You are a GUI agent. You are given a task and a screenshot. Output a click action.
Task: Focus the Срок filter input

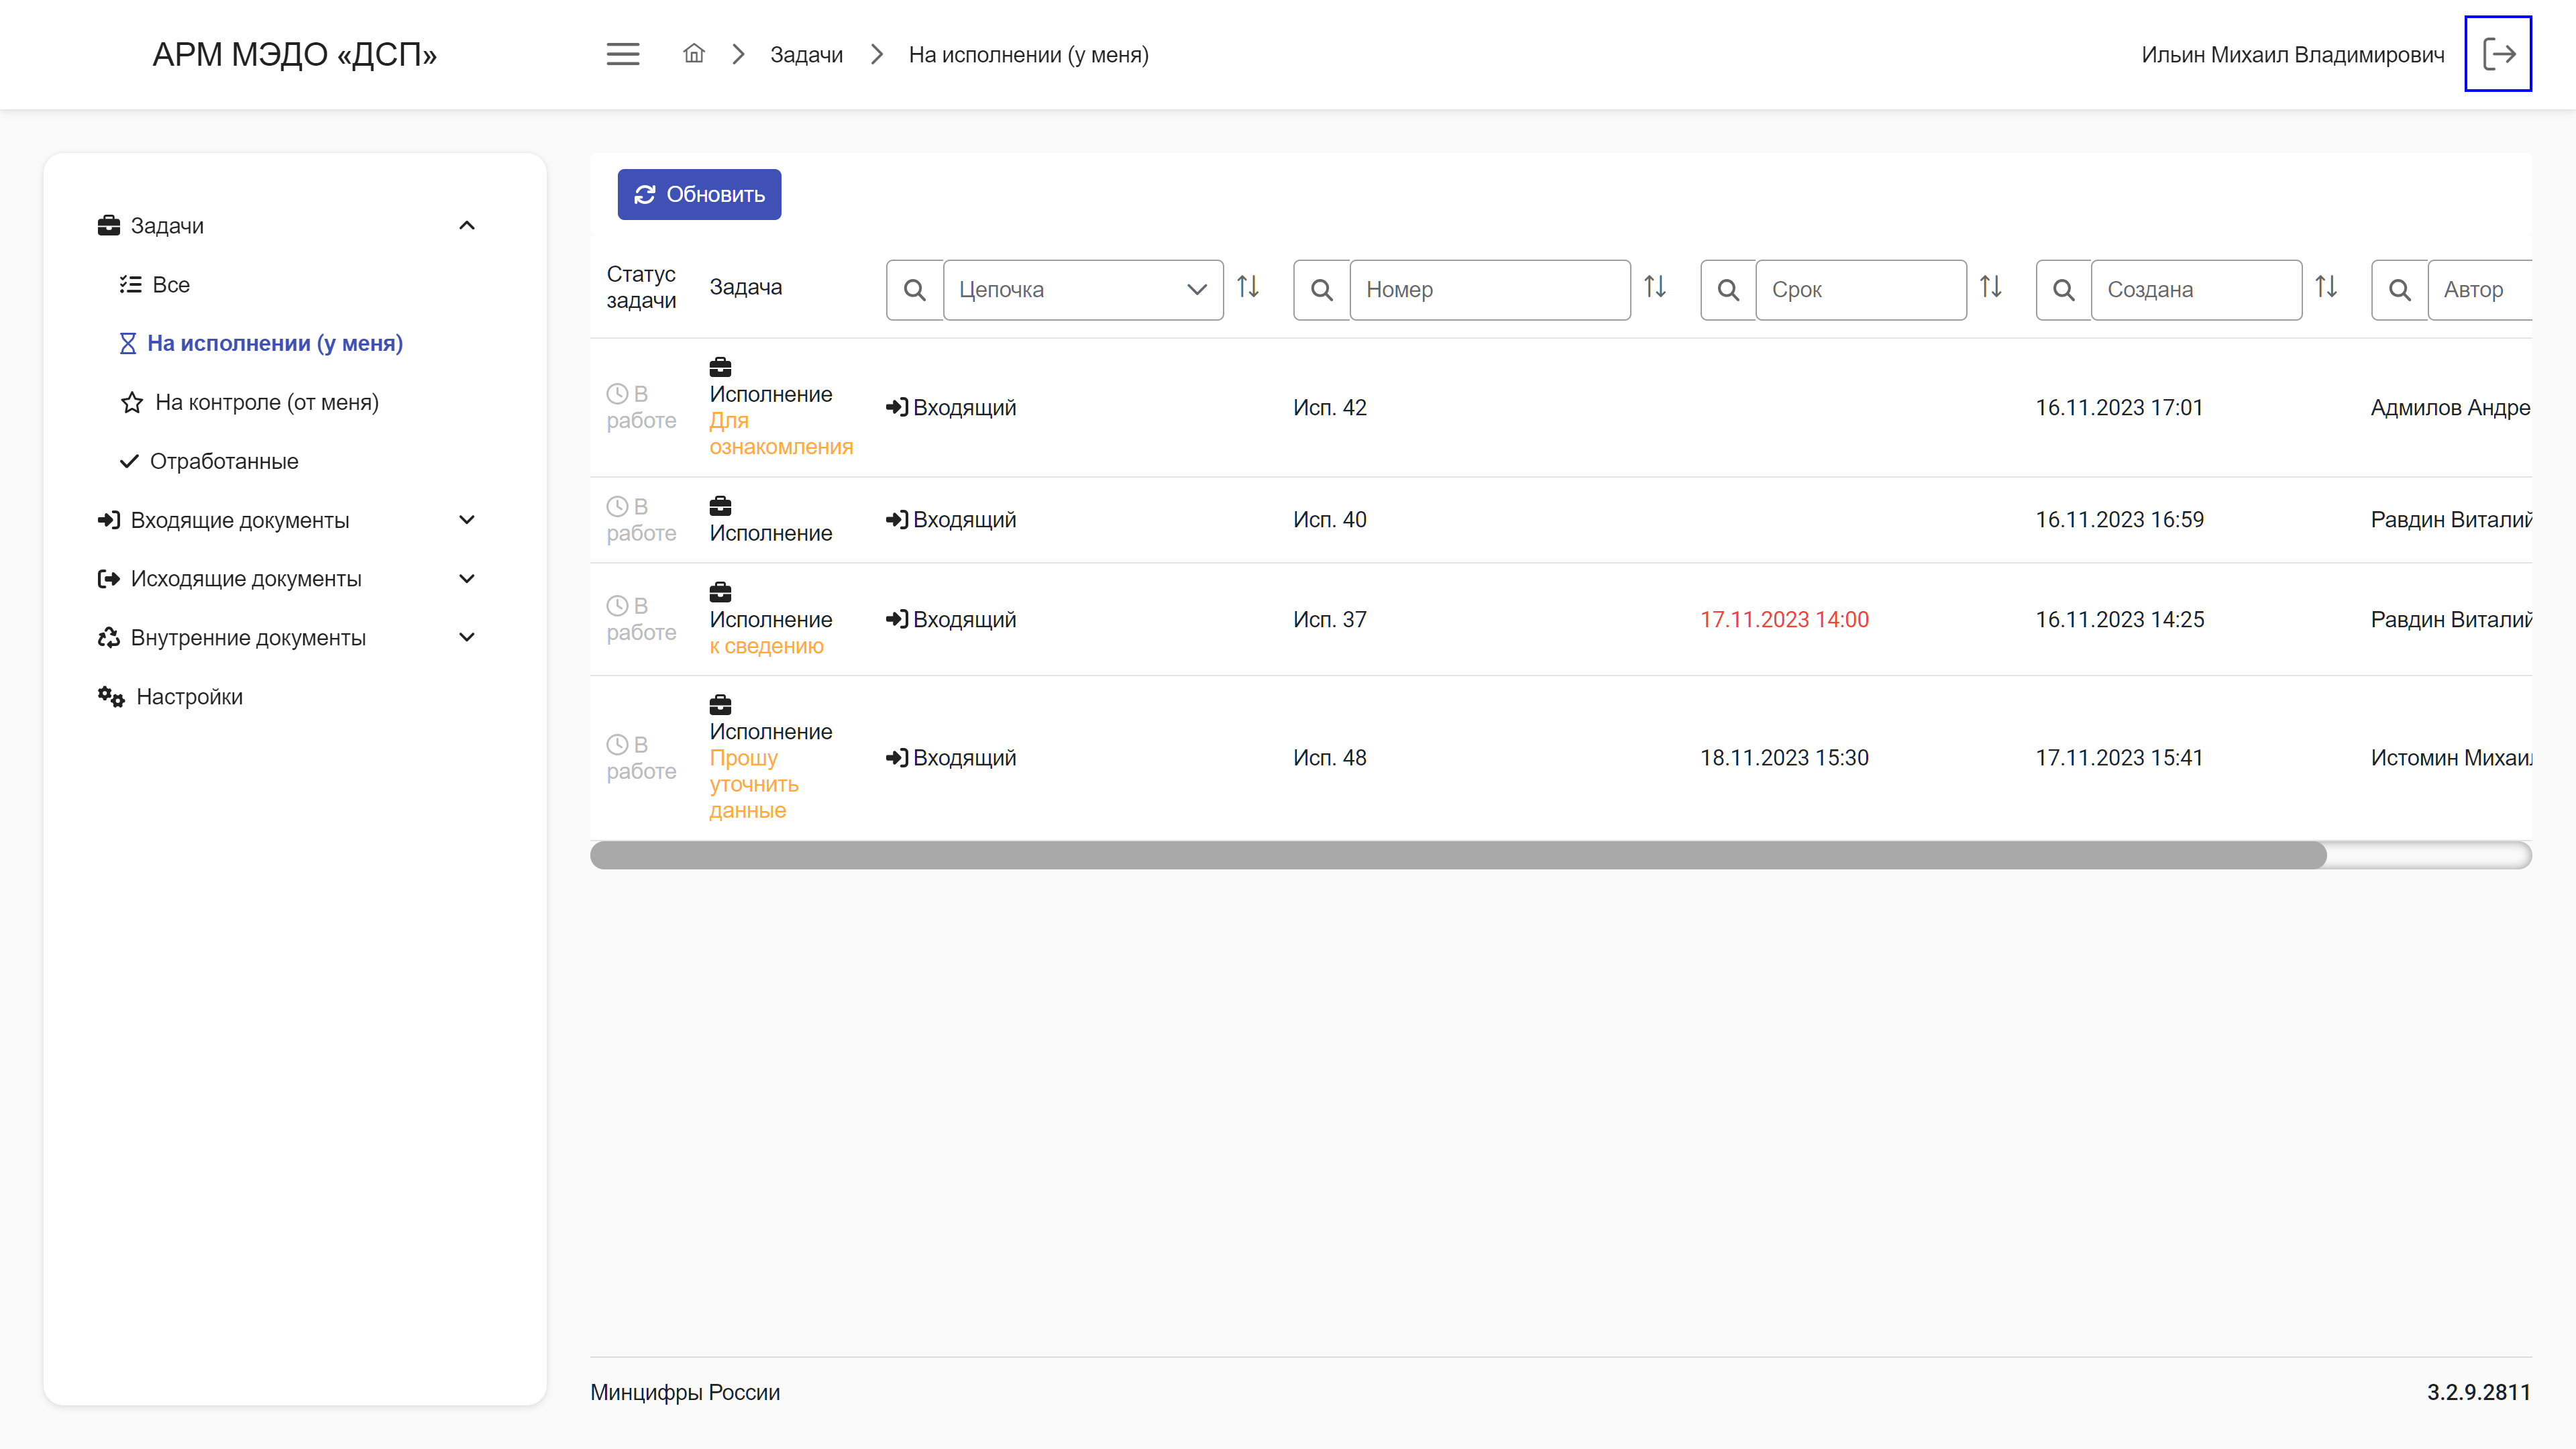pos(1861,290)
